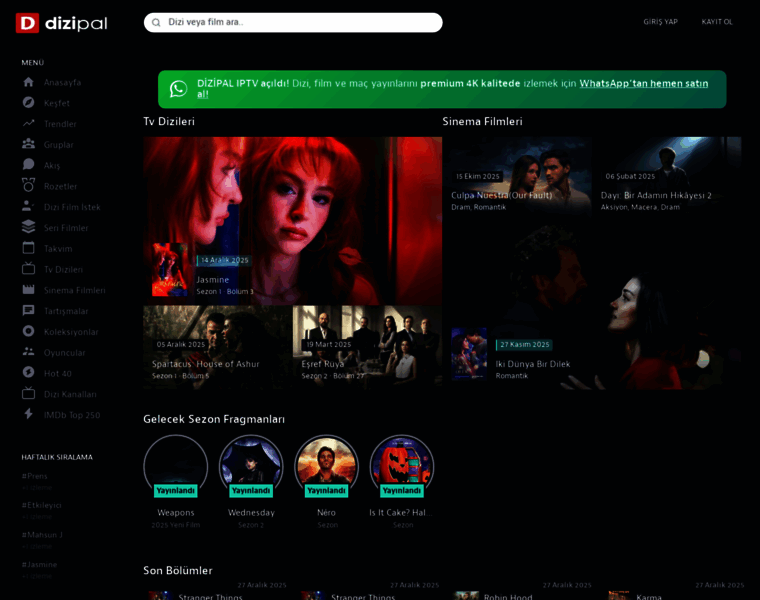This screenshot has height=600, width=760.
Task: Click the WhatsApp icon in green banner
Action: pyautogui.click(x=178, y=89)
